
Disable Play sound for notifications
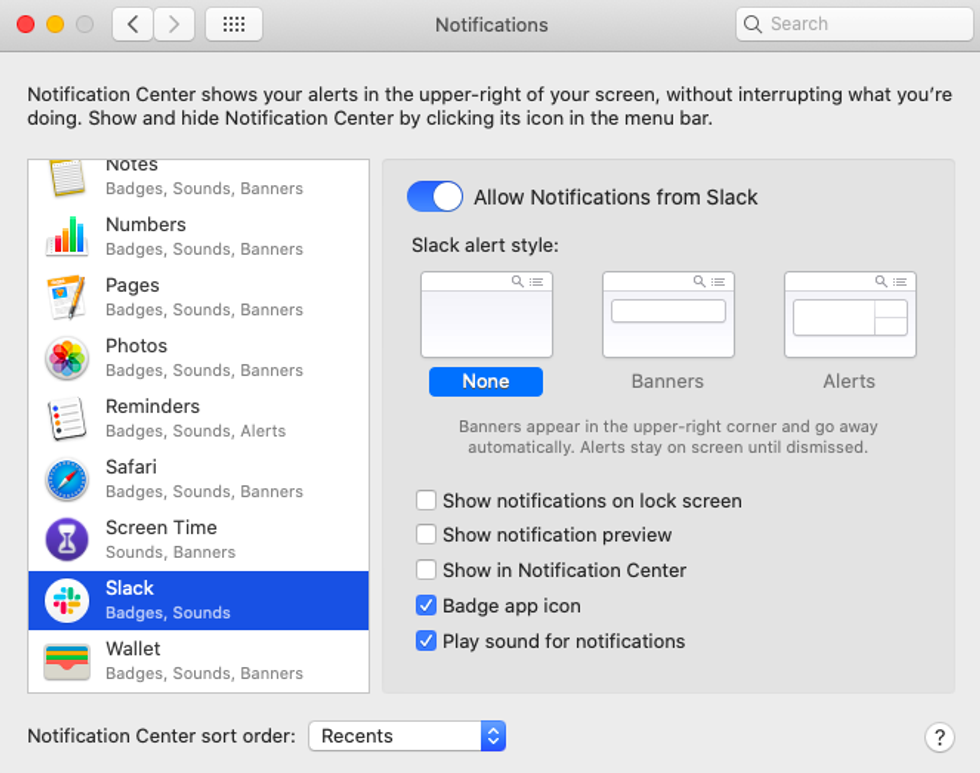point(426,642)
